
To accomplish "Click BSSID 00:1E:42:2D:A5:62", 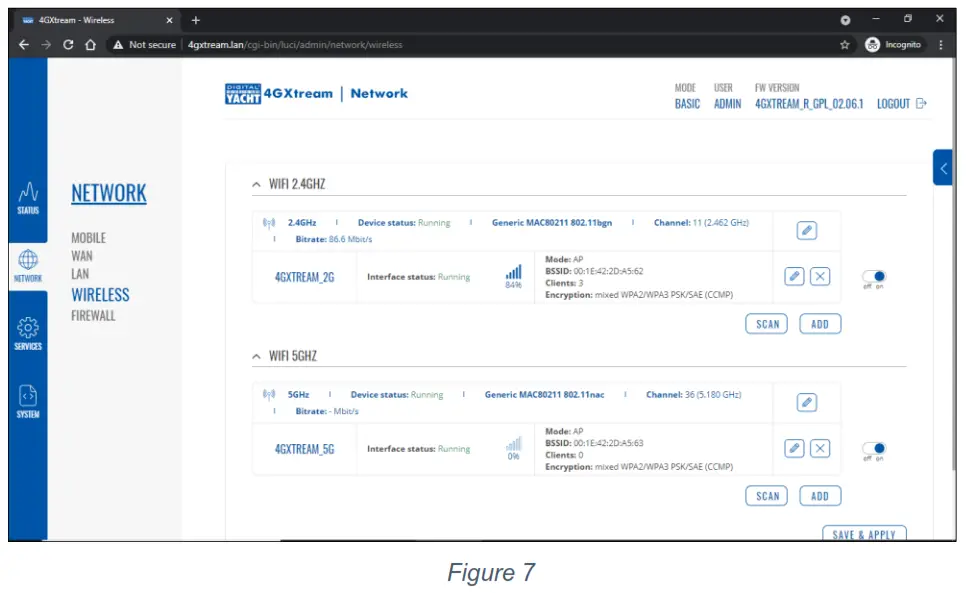I will click(594, 271).
